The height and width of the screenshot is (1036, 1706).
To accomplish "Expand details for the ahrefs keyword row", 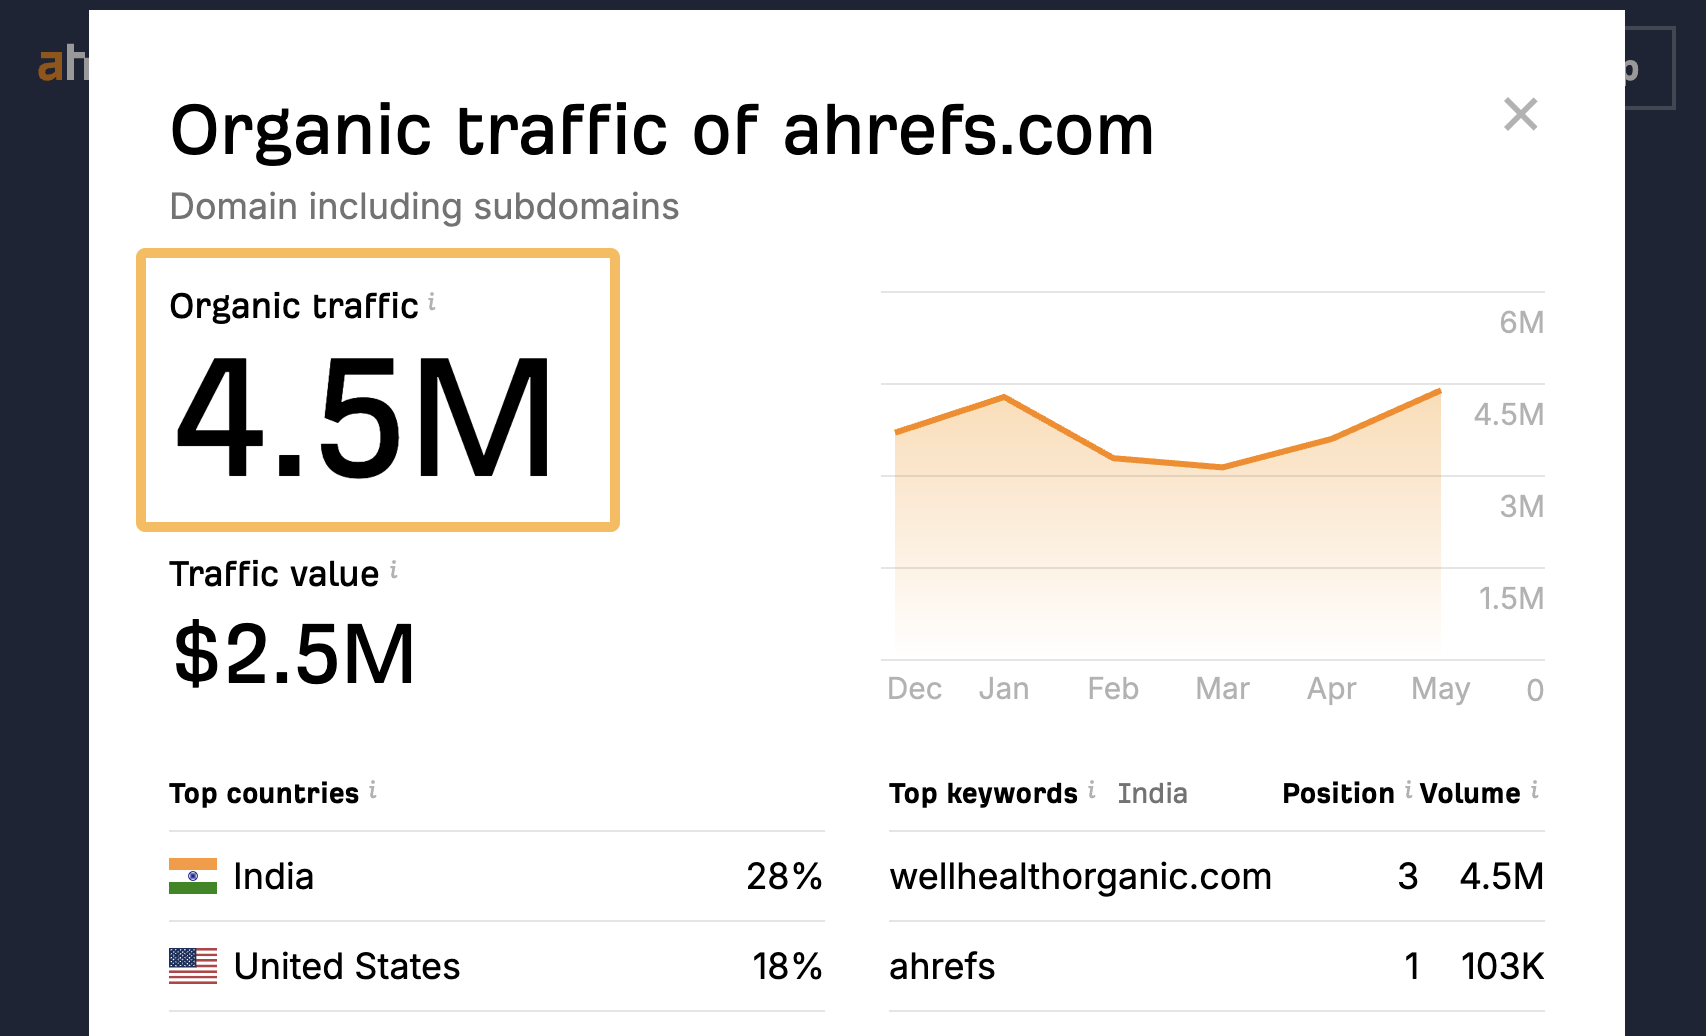I will coord(941,966).
